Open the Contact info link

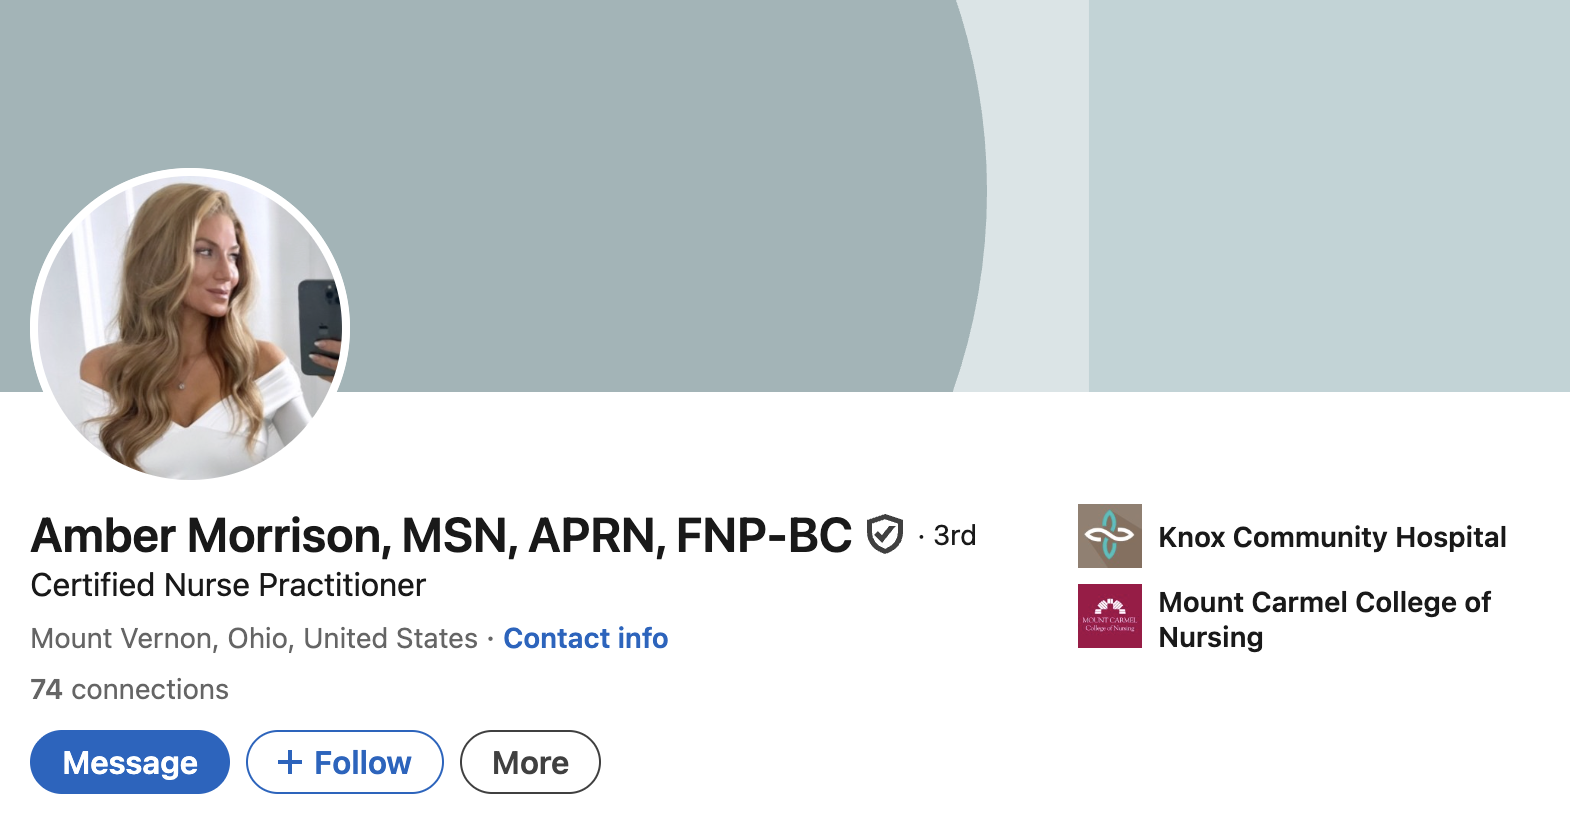tap(585, 638)
